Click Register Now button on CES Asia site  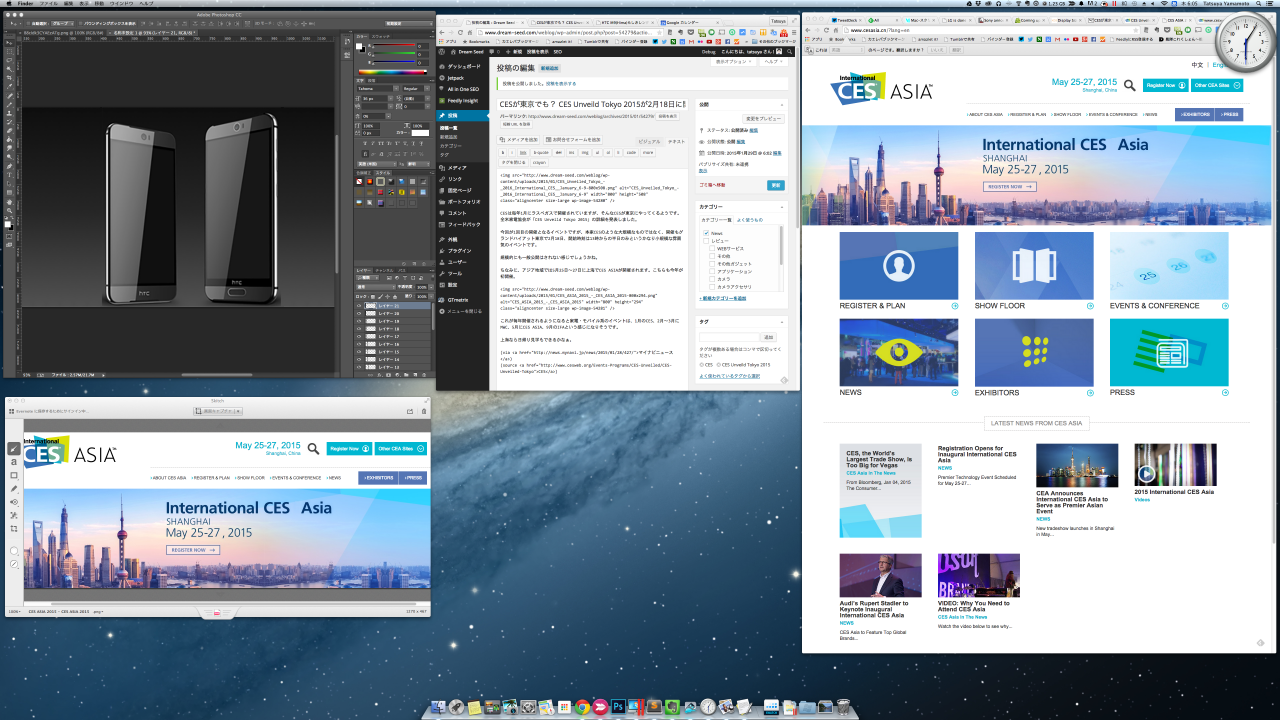pyautogui.click(x=1165, y=86)
